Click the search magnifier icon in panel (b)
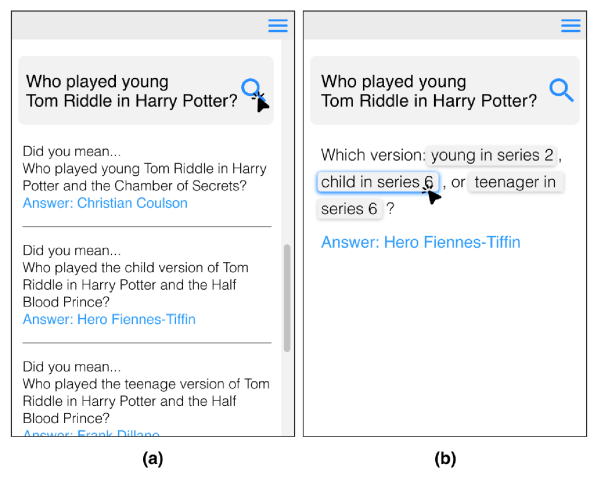 pos(561,90)
